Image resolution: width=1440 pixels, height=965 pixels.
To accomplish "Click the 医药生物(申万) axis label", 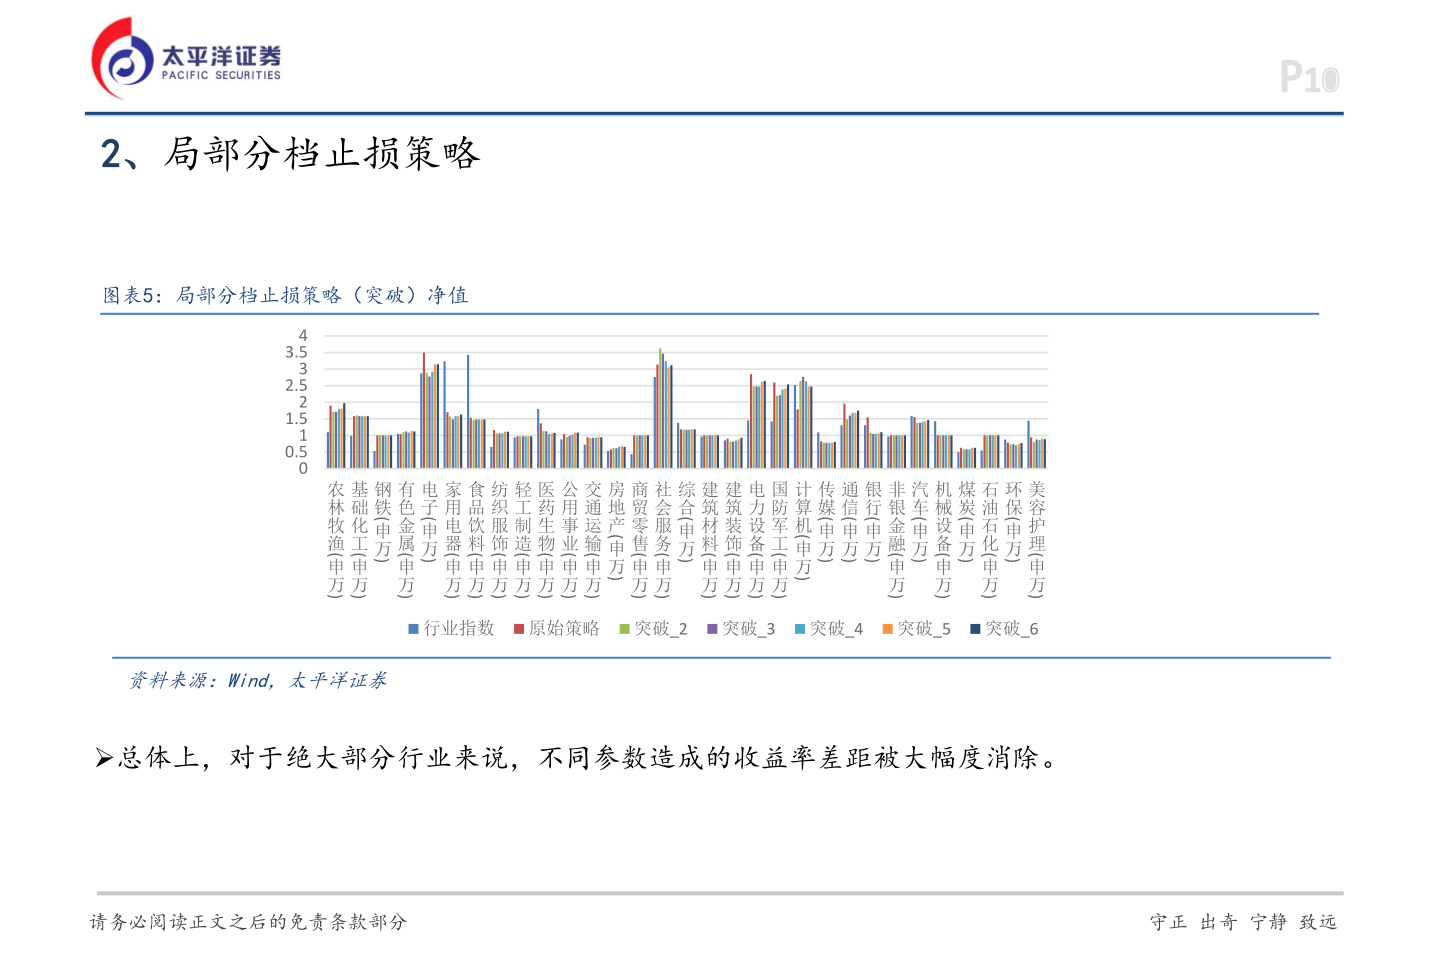I will tap(547, 539).
